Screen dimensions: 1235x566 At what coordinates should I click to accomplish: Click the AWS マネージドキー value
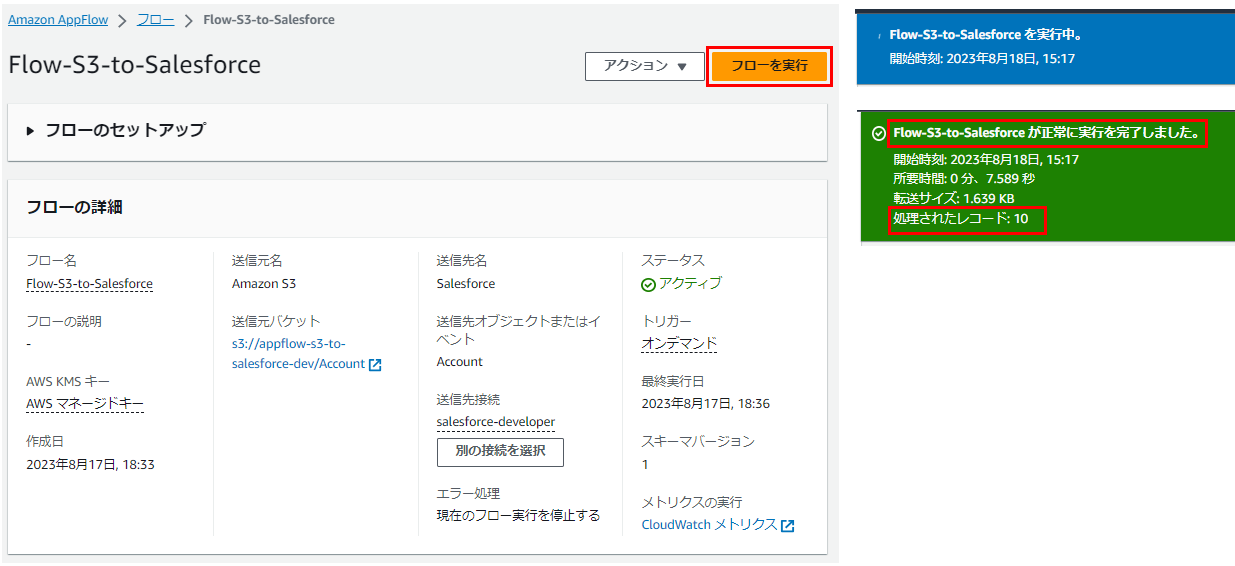[85, 403]
